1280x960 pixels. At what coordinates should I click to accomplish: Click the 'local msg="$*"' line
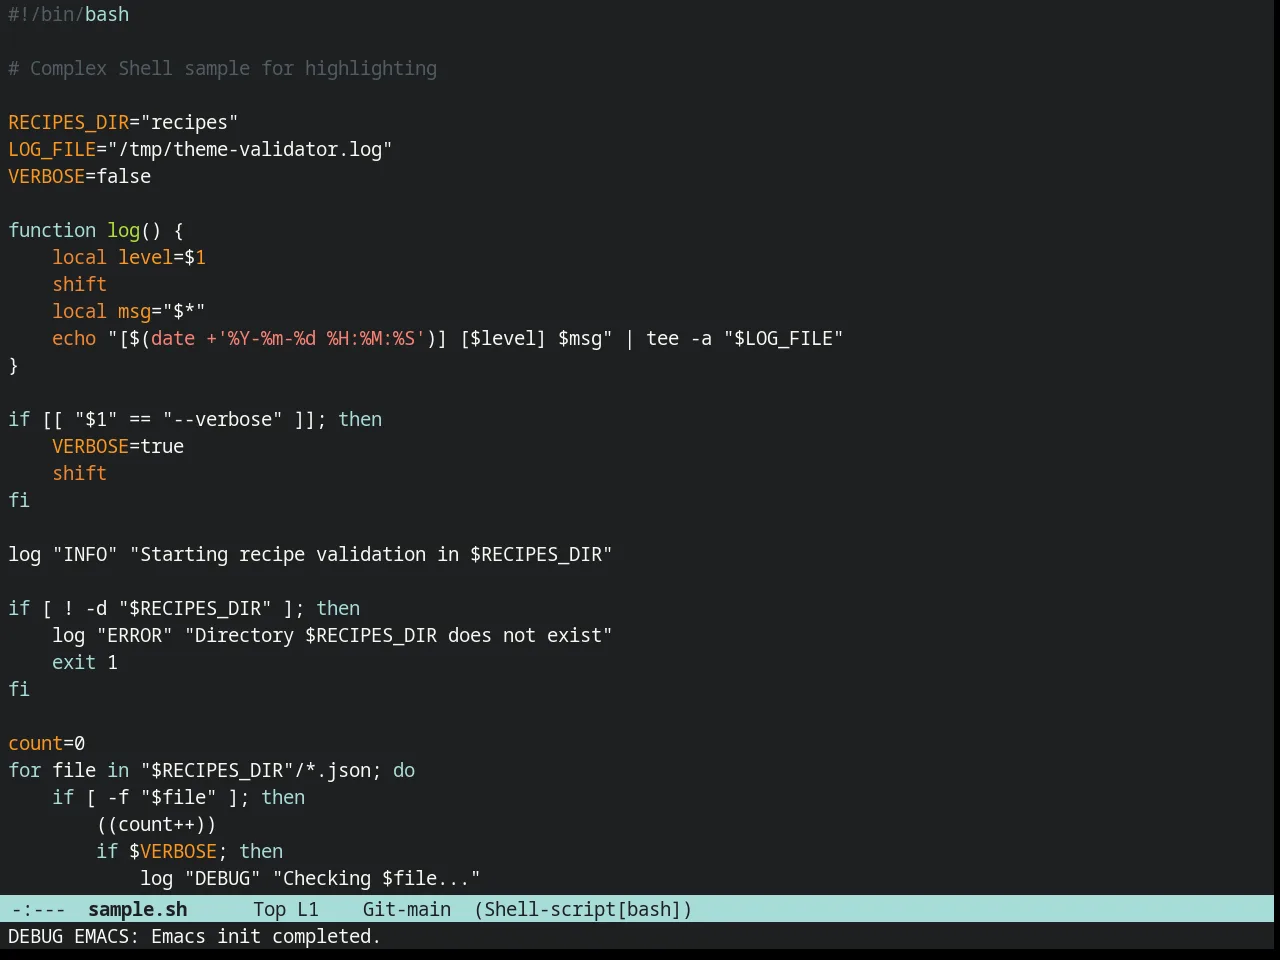pos(129,311)
